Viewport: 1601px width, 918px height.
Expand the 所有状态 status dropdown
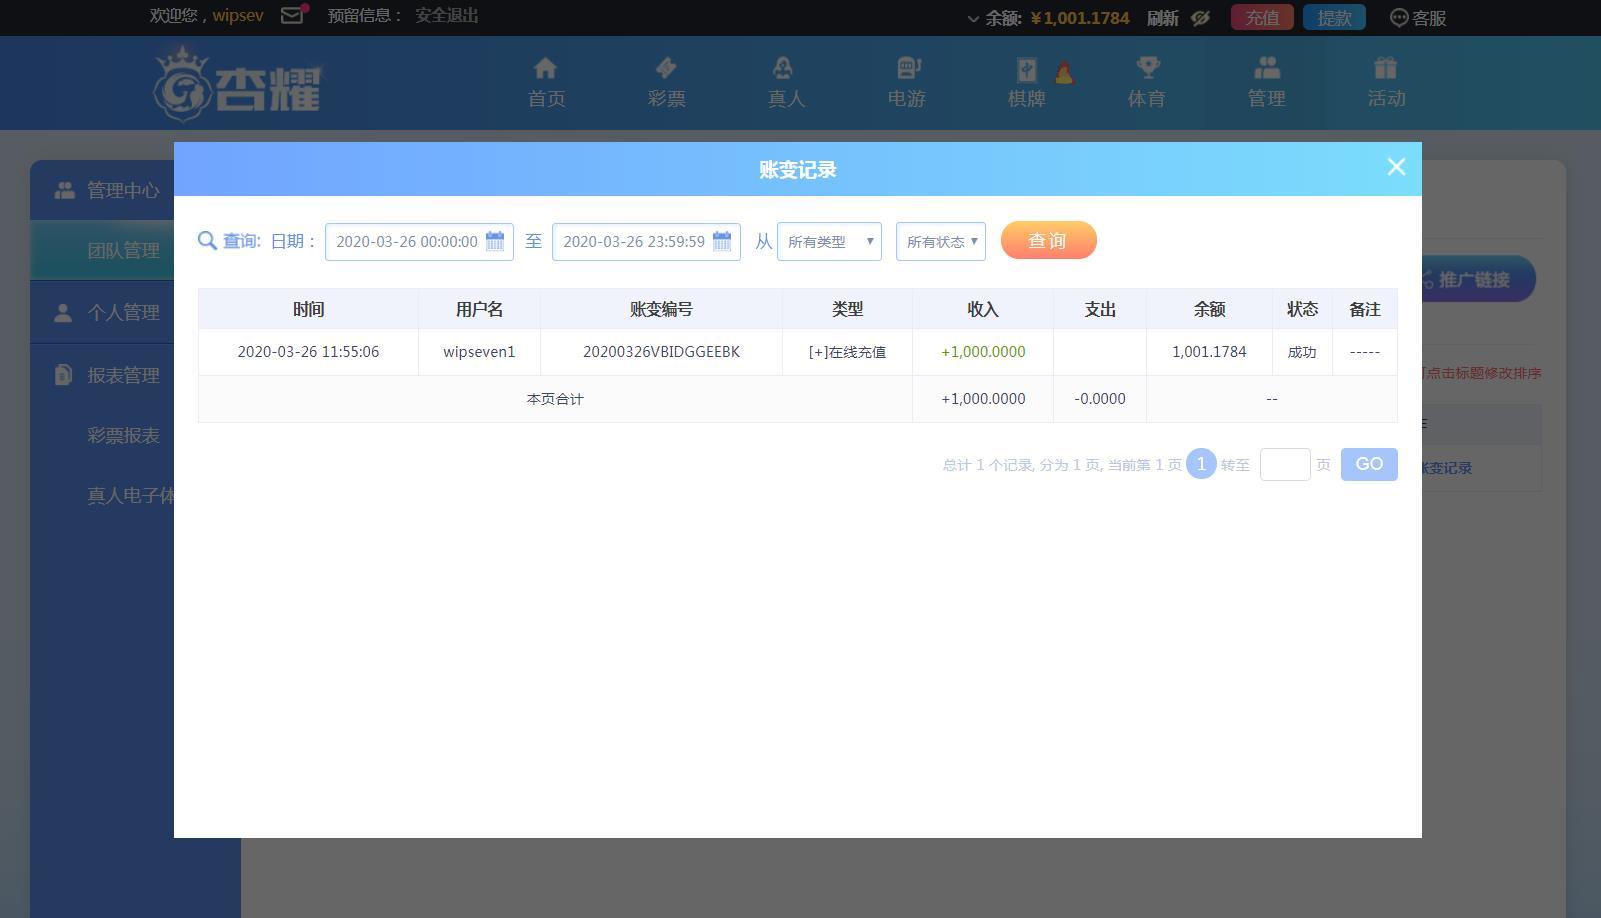point(940,241)
